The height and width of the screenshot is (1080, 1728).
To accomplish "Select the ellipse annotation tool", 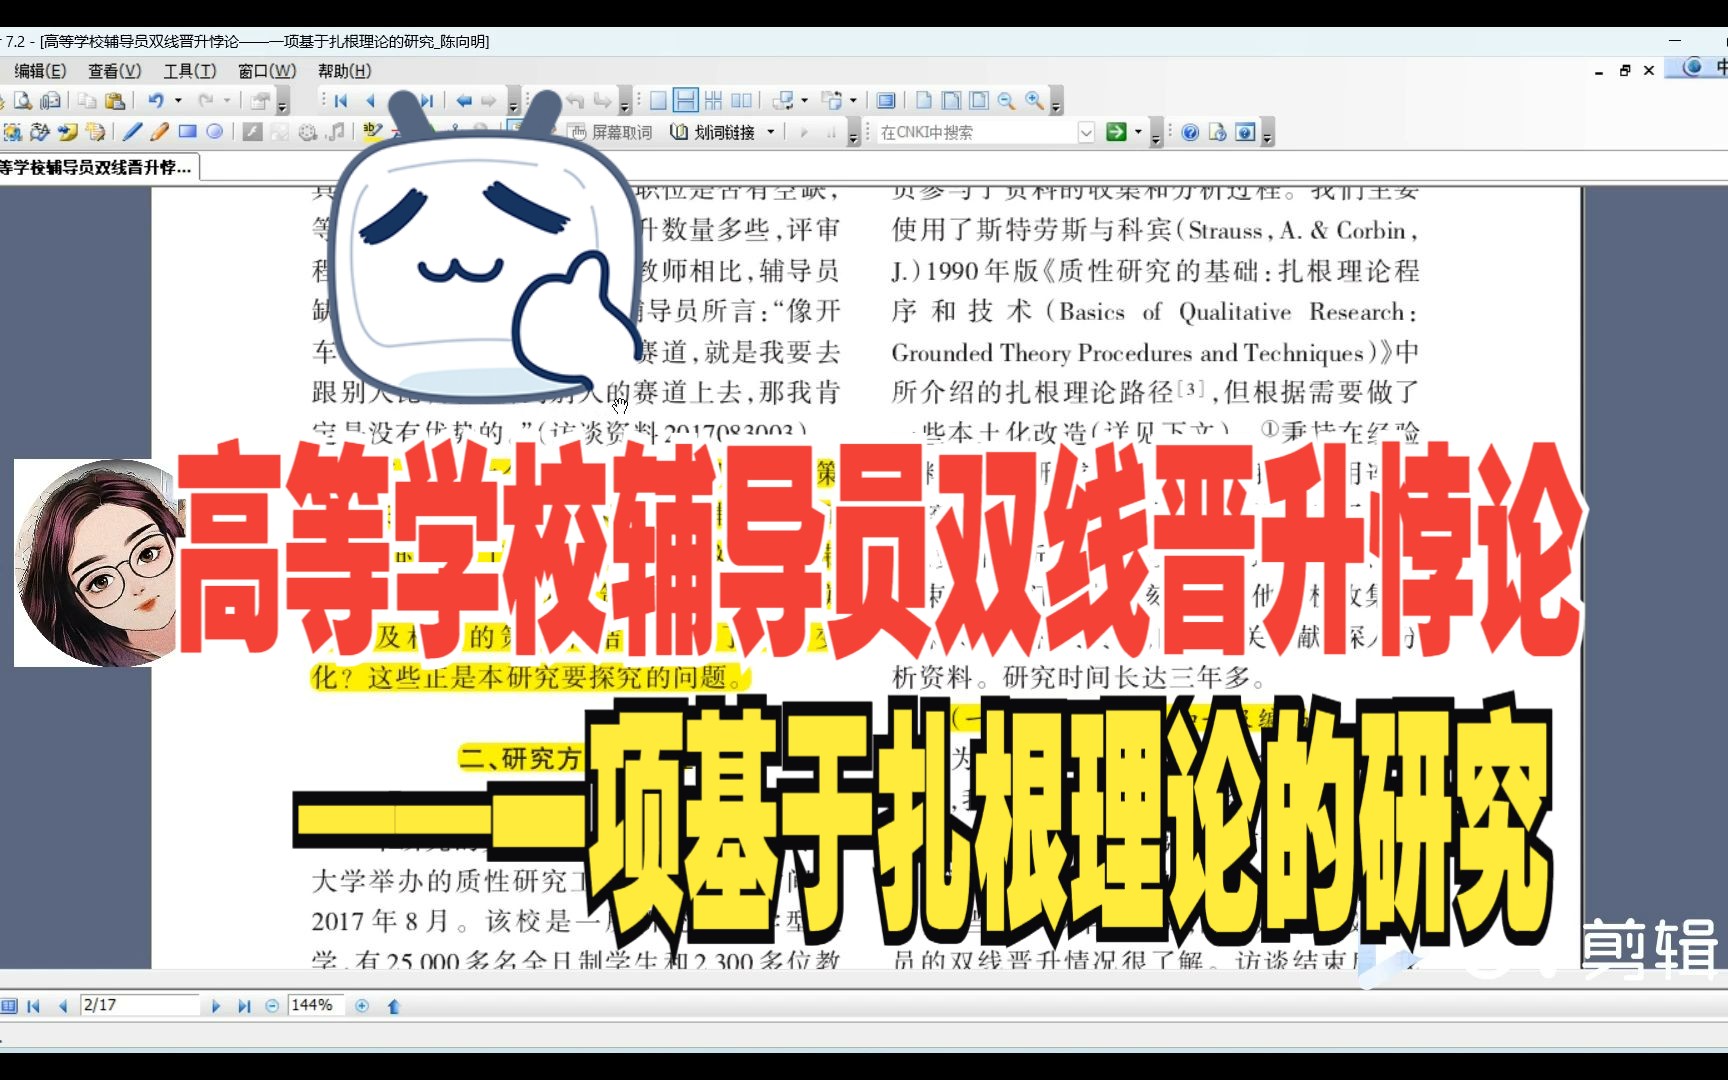I will 214,131.
